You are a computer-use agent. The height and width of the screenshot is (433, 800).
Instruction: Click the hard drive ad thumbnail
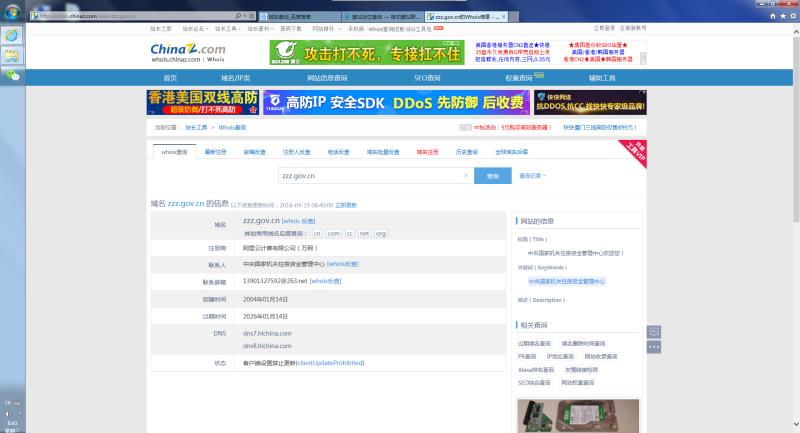pos(578,416)
